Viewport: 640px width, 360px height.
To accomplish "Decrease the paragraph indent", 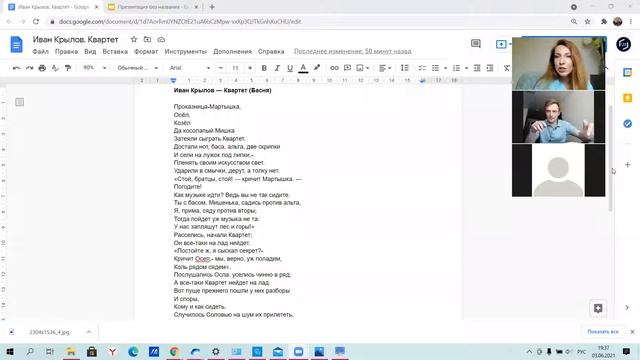I will [477, 68].
